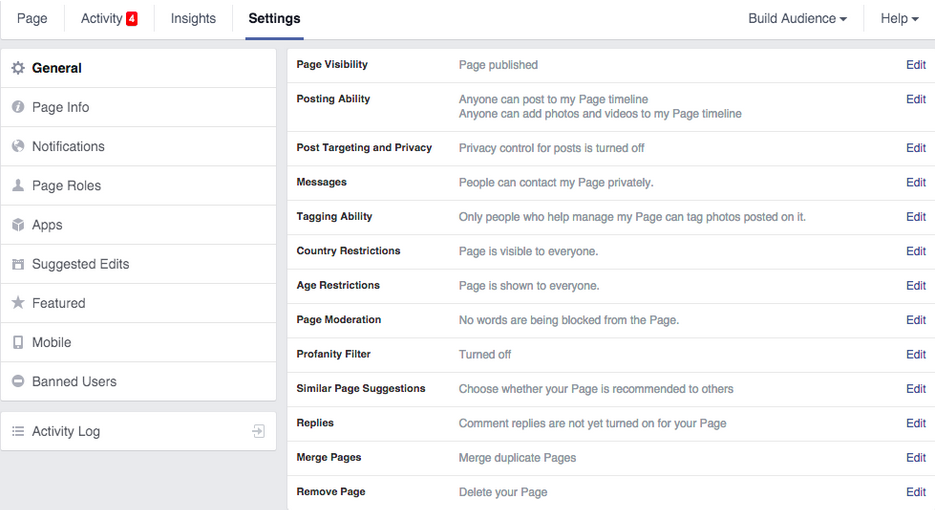The image size is (947, 510).
Task: Click 'Delete your Page' text
Action: (x=503, y=492)
